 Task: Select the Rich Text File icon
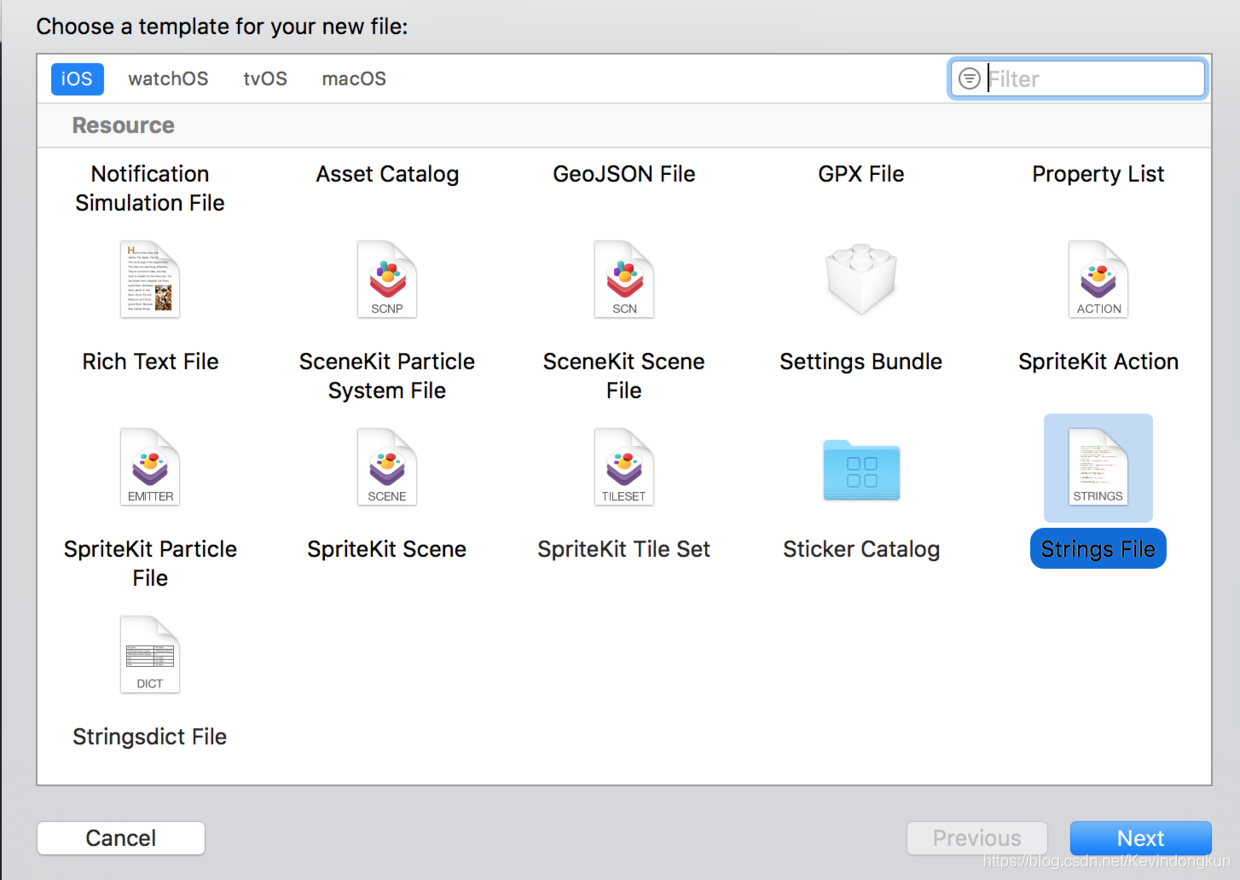point(150,279)
